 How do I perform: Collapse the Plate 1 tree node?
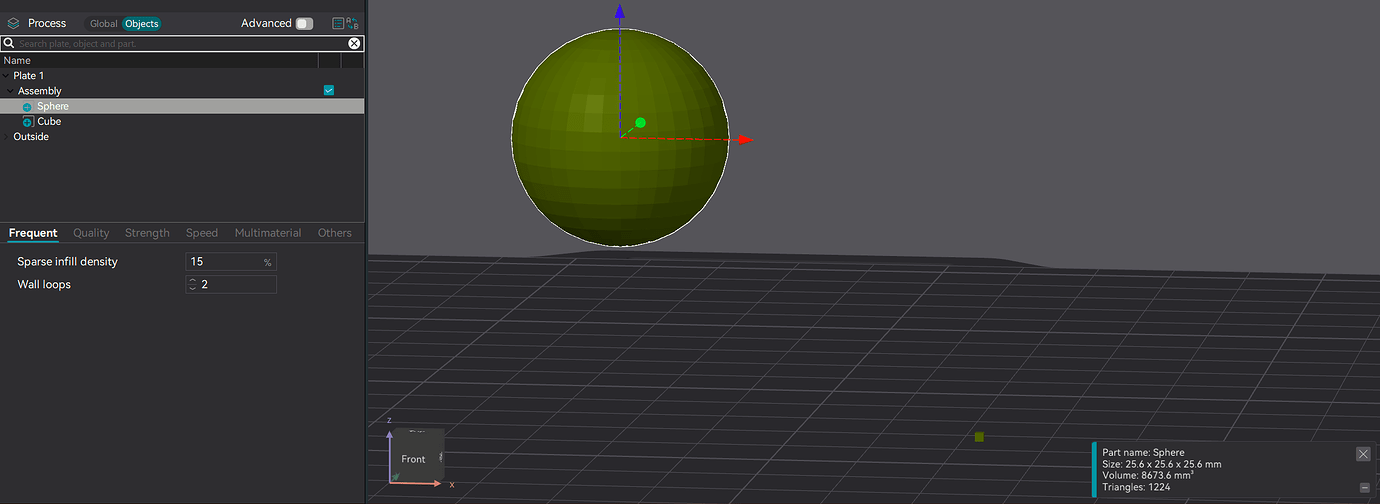5,76
